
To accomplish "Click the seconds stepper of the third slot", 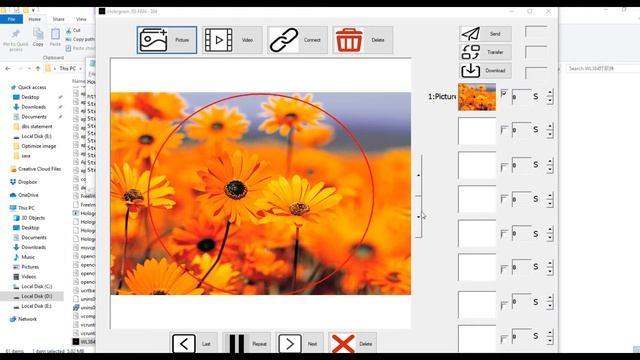I will [550, 165].
